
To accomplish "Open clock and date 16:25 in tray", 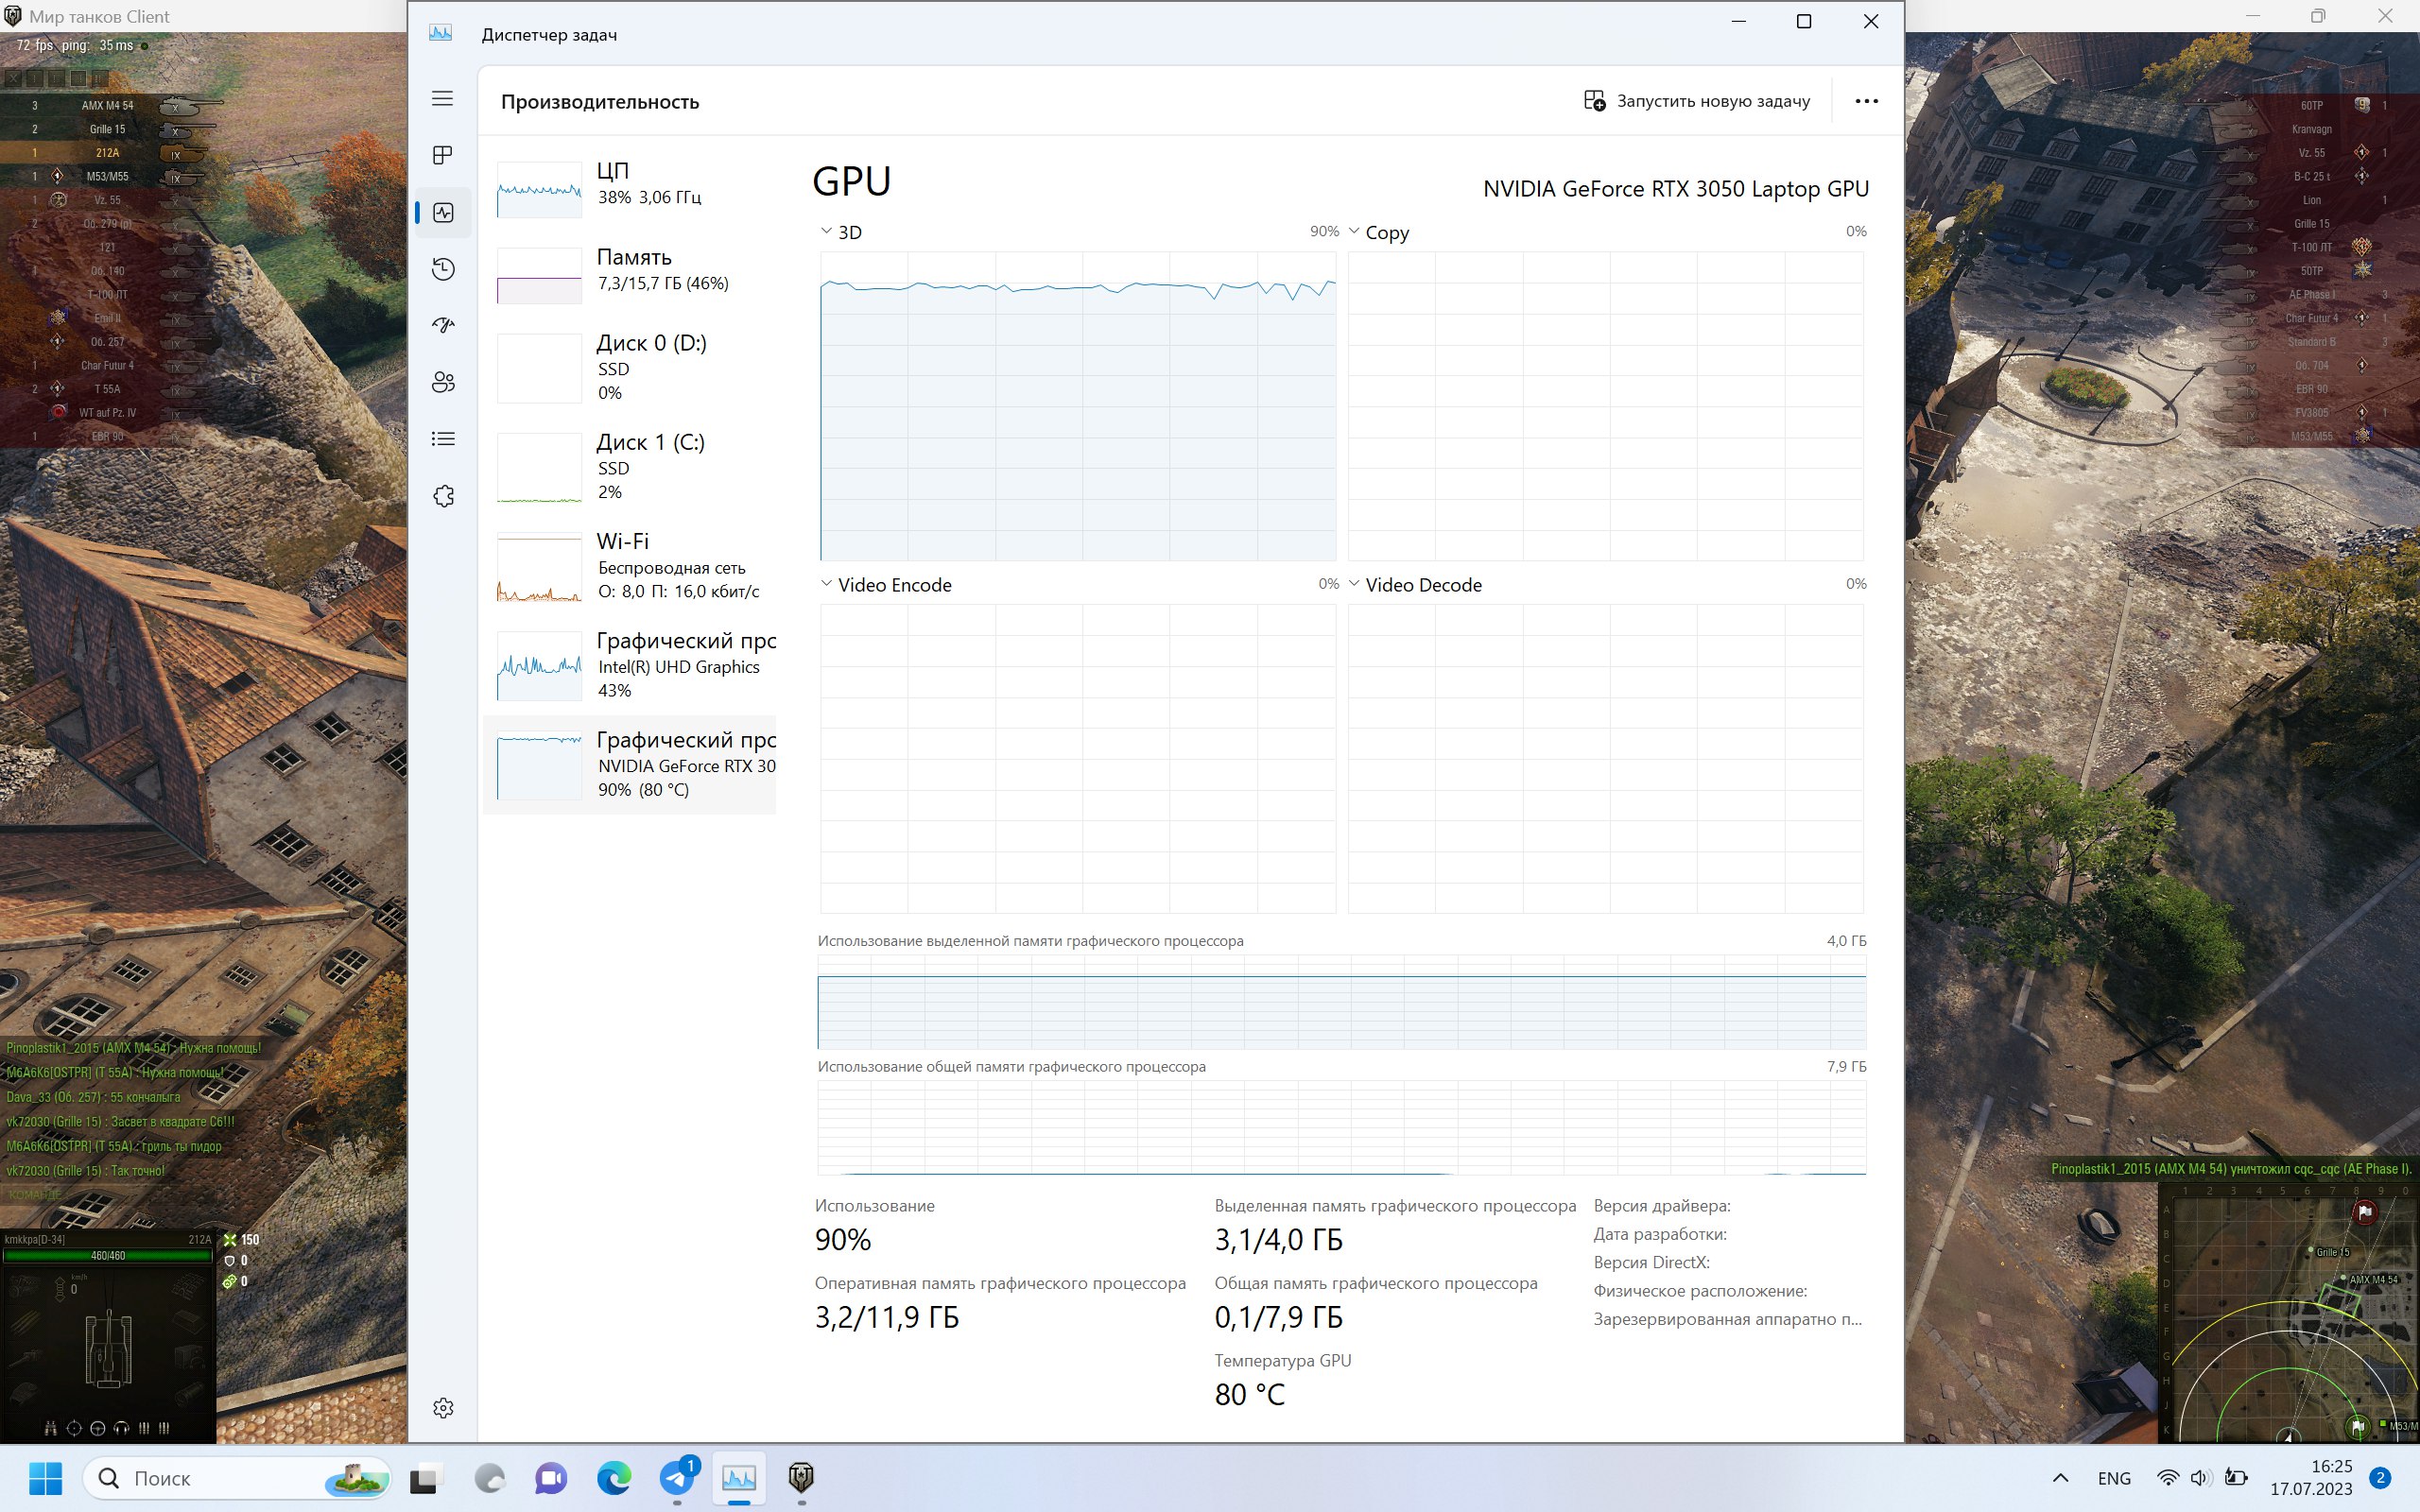I will point(2311,1478).
